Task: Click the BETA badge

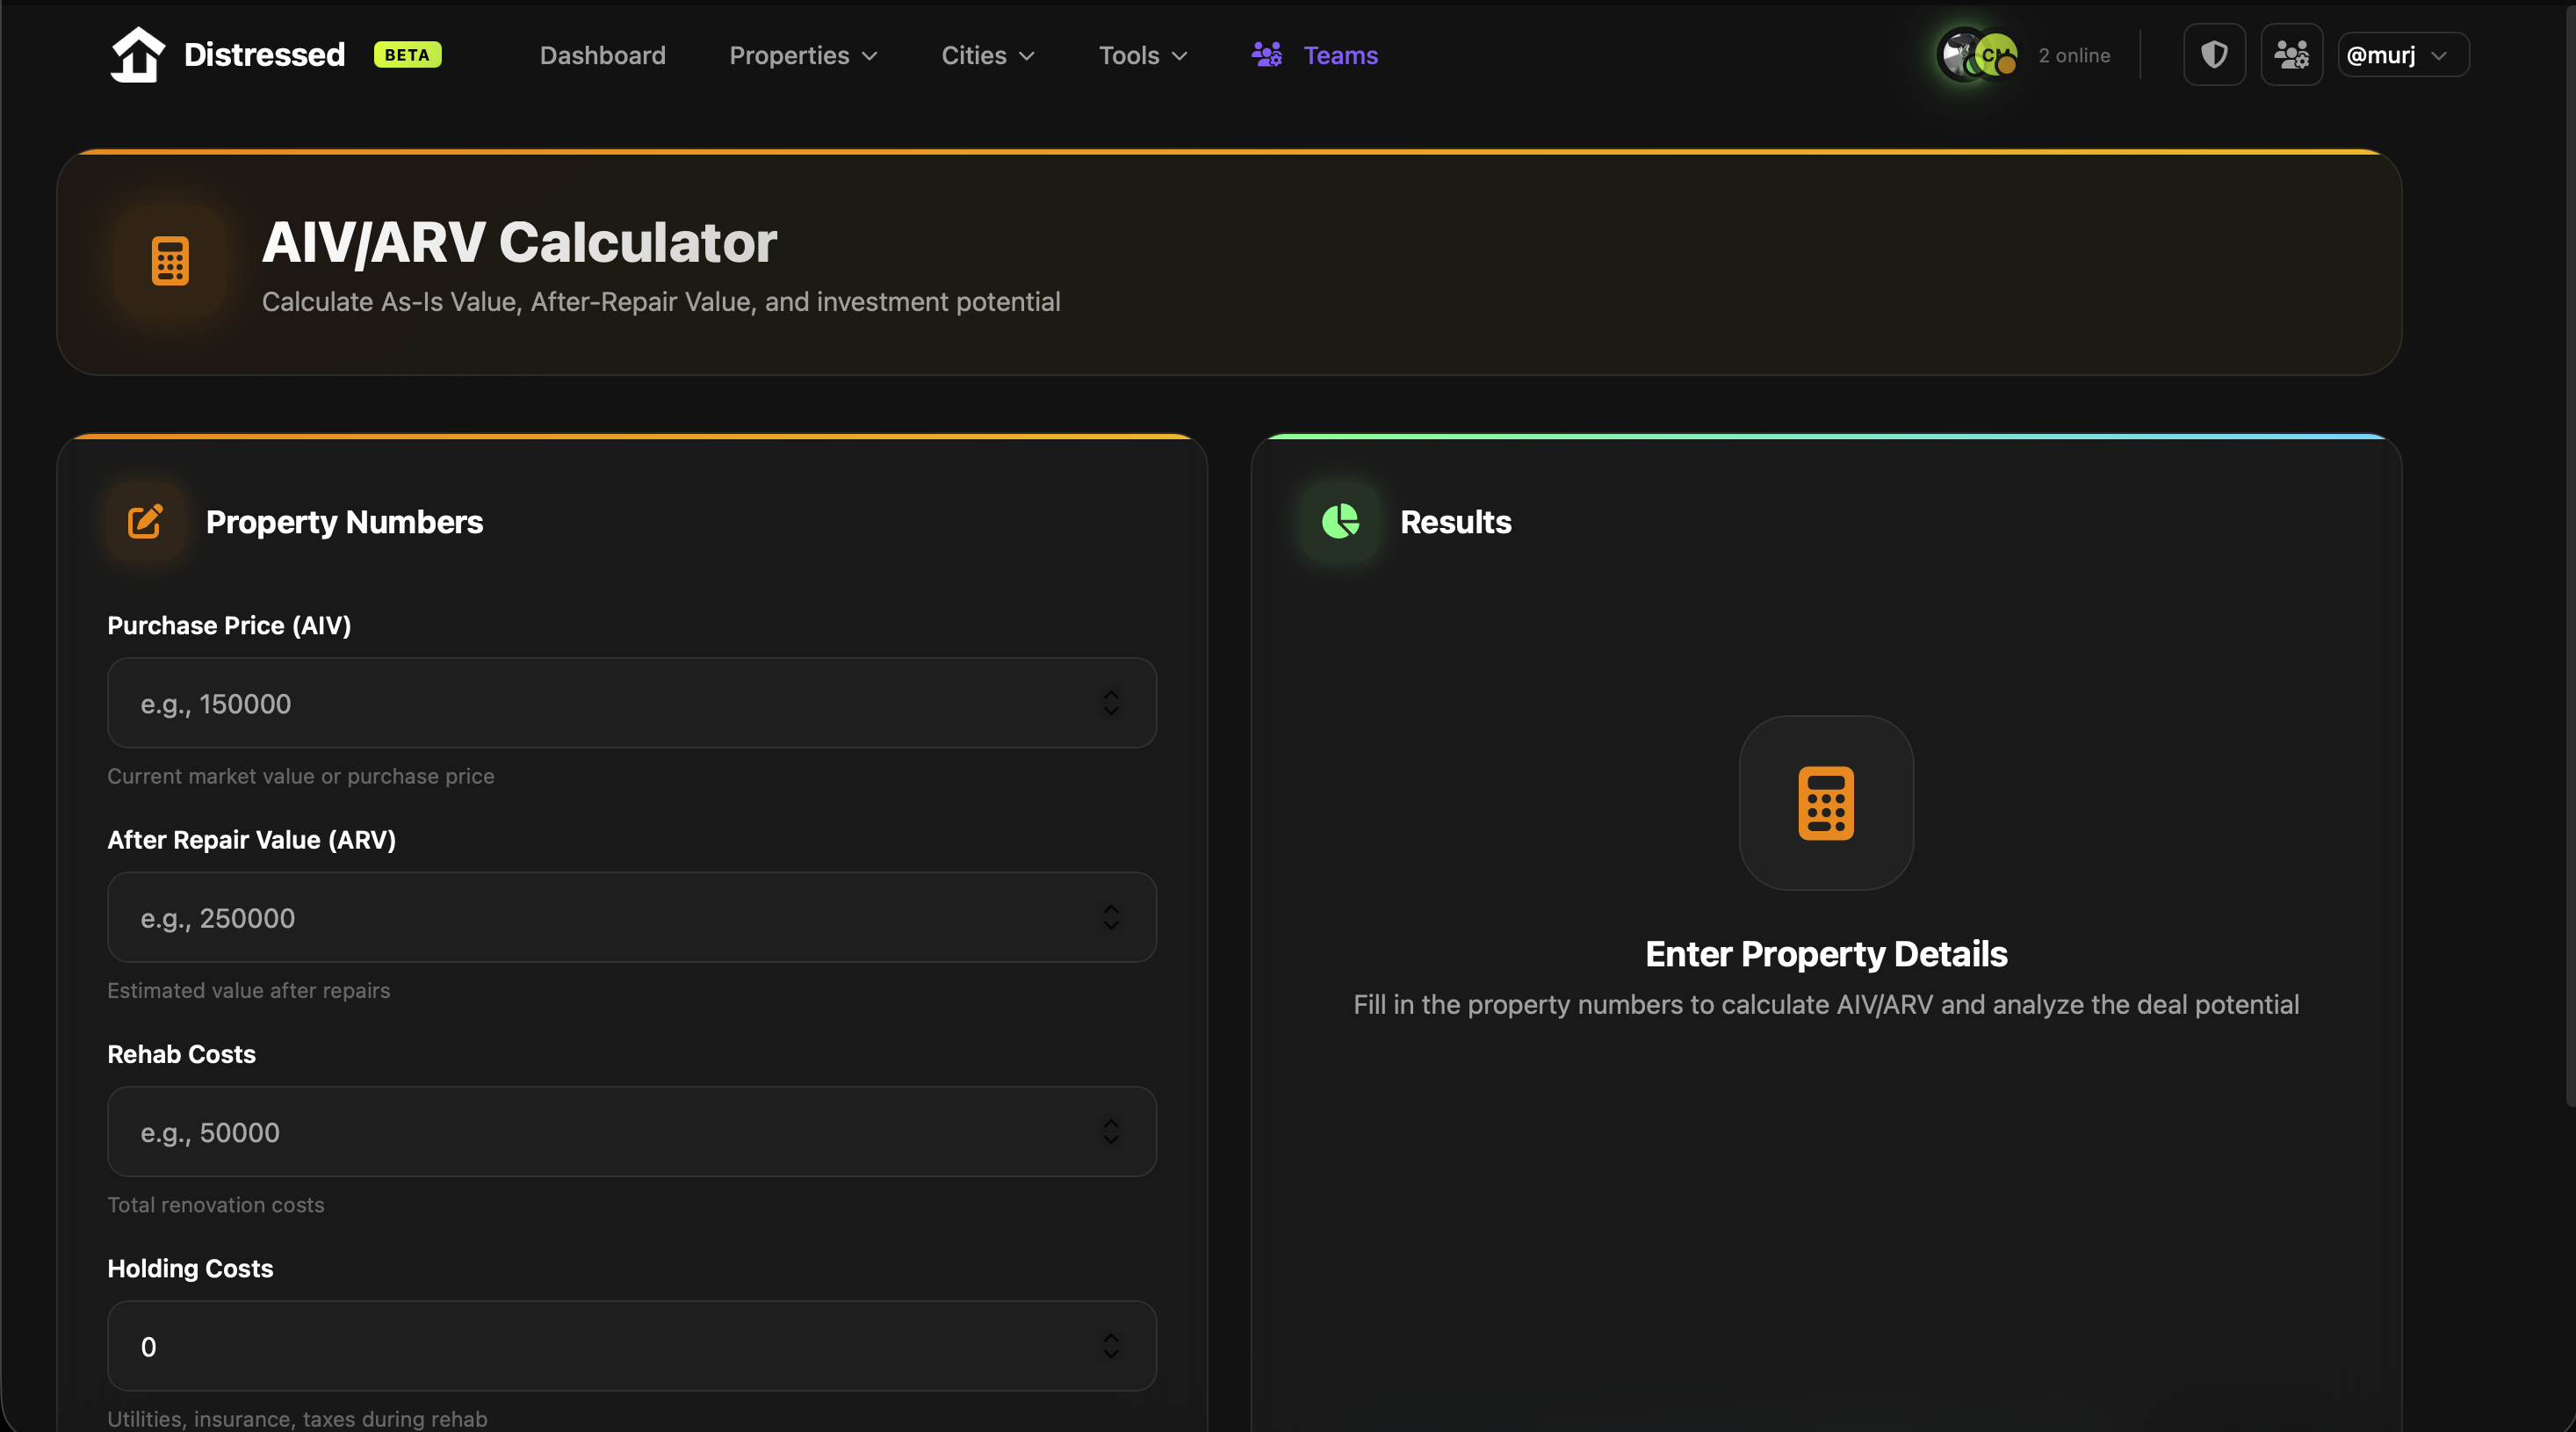Action: (x=407, y=55)
